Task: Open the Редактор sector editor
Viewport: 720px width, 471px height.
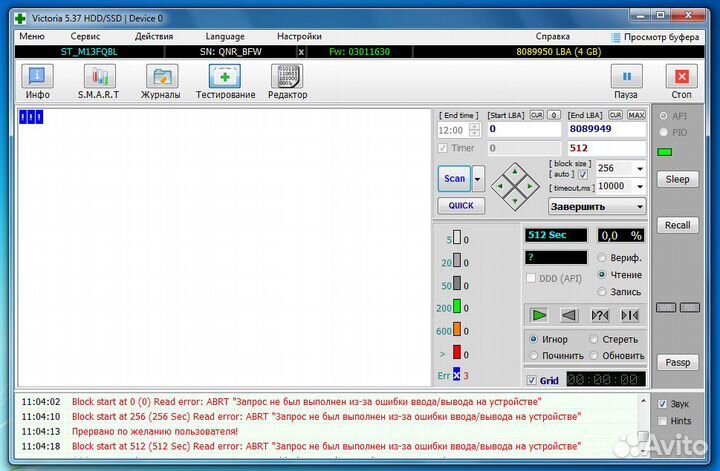Action: point(287,82)
